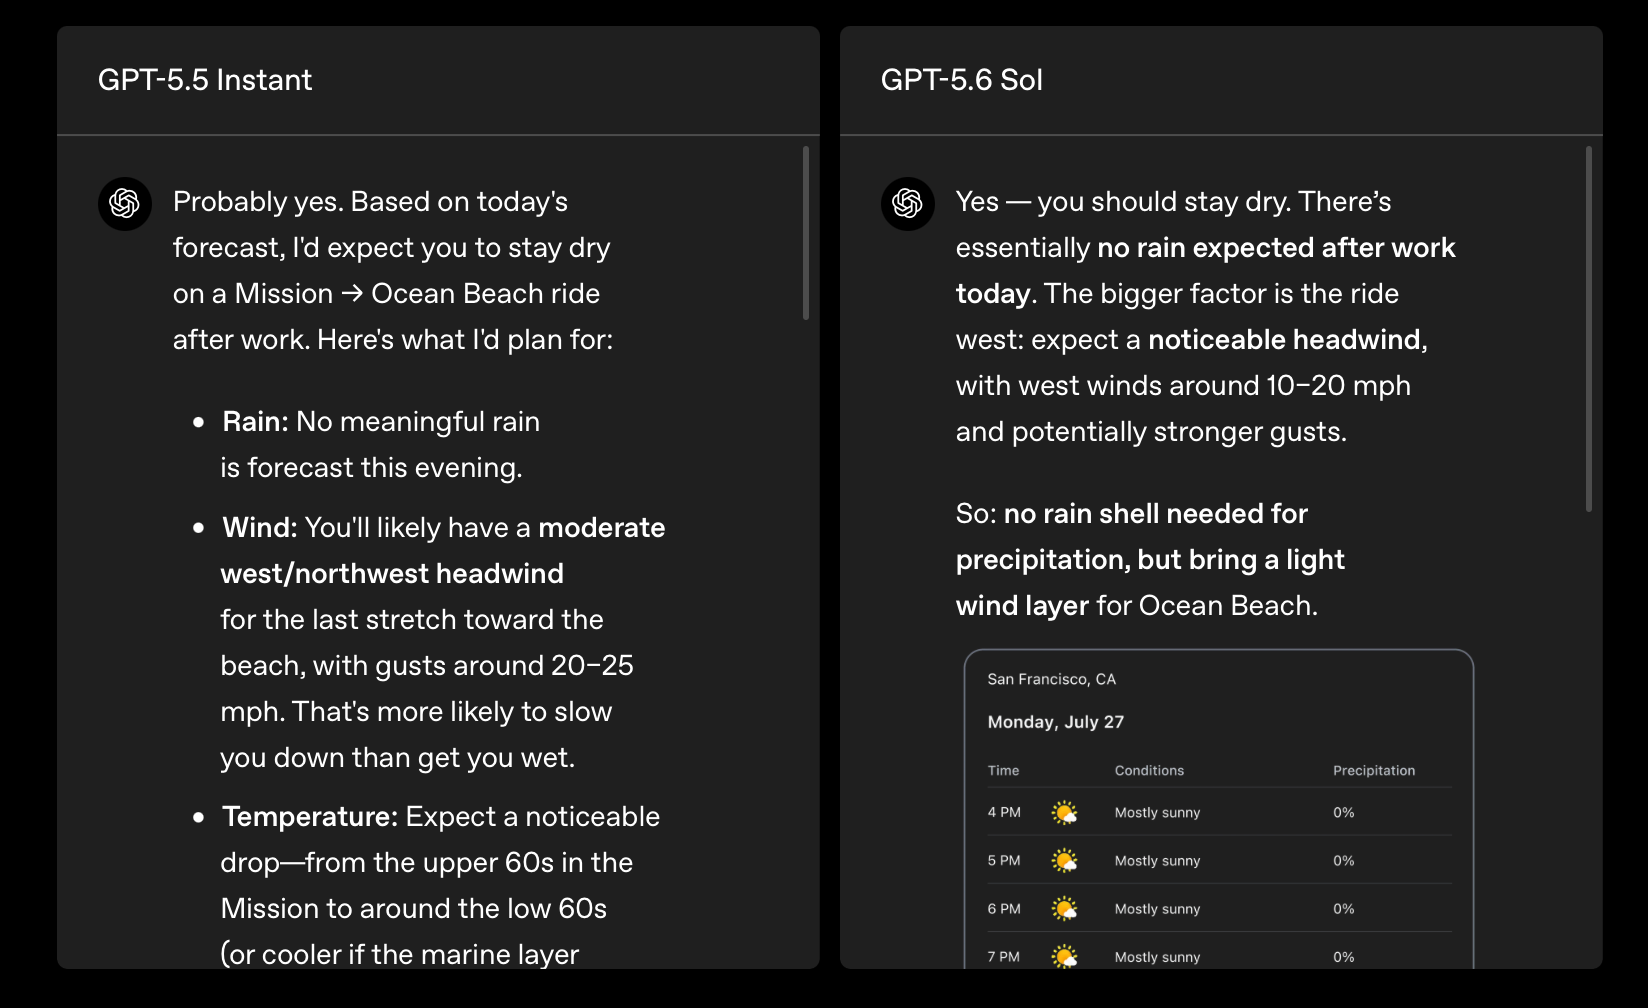Click the Precipitation column header
This screenshot has width=1648, height=1008.
click(1374, 771)
